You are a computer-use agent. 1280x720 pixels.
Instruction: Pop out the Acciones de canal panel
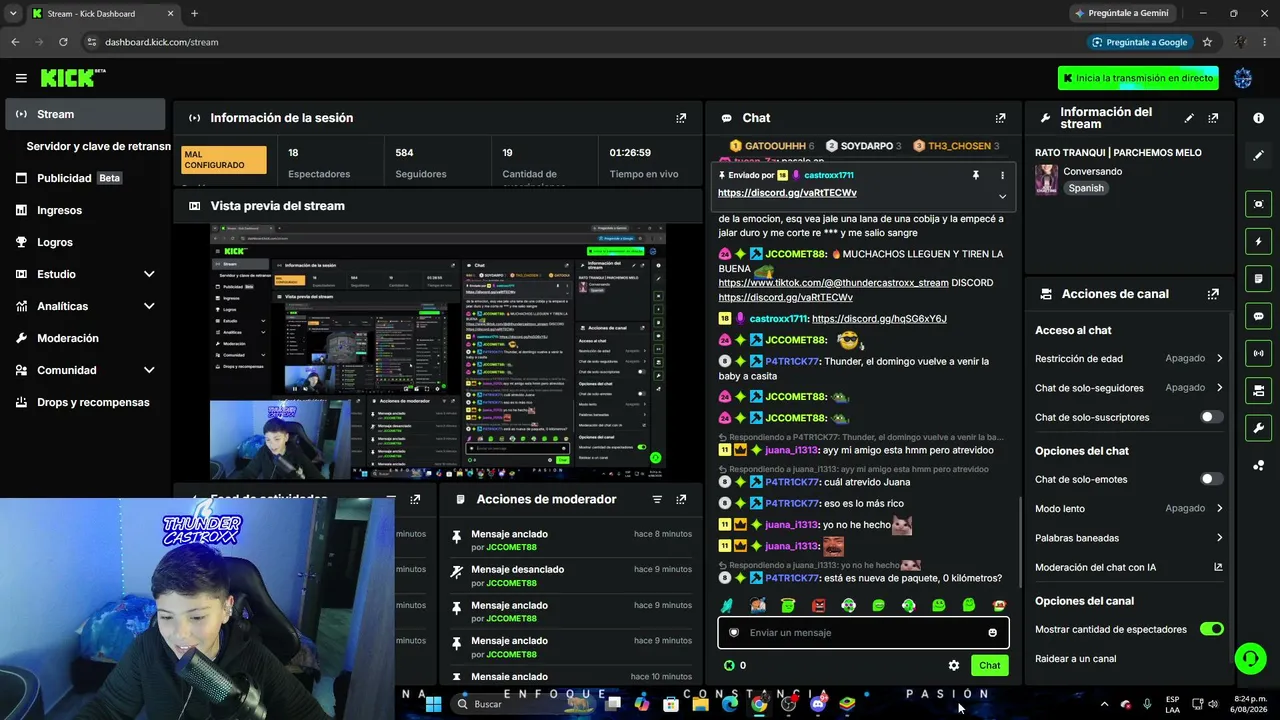pyautogui.click(x=1213, y=294)
